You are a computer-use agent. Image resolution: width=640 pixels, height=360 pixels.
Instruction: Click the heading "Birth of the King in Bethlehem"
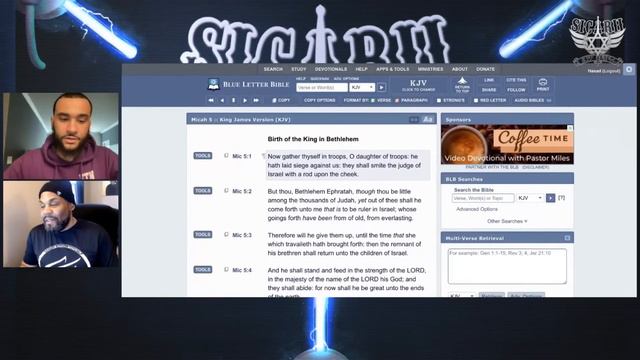pos(313,139)
